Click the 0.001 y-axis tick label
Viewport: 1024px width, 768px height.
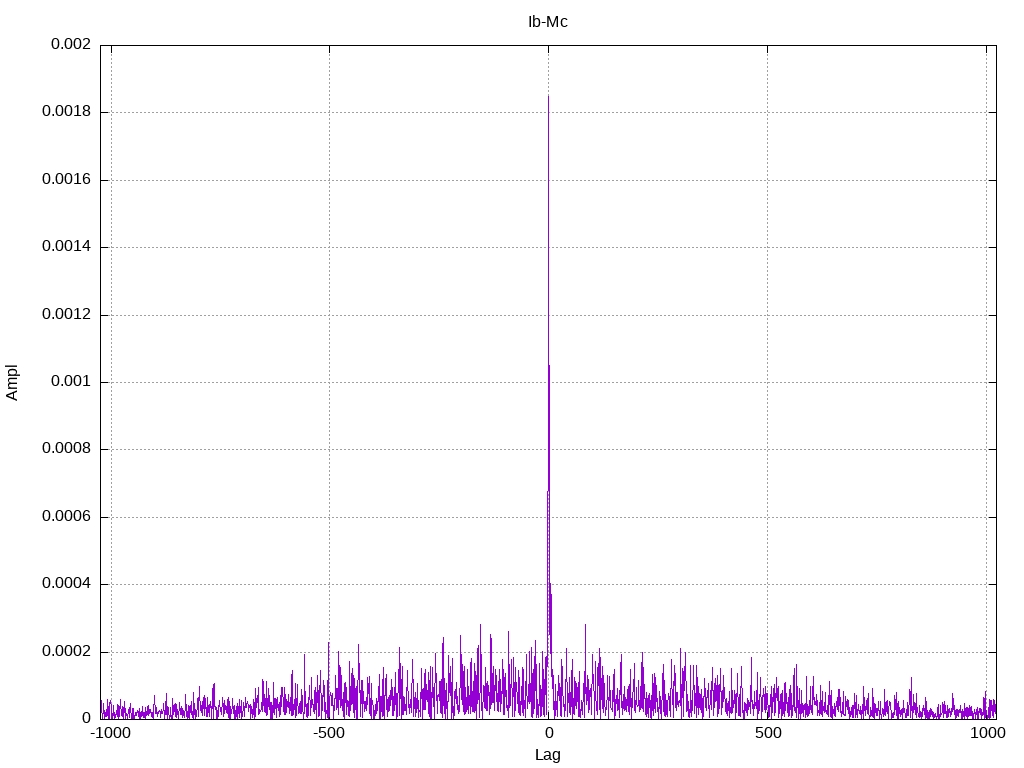70,382
